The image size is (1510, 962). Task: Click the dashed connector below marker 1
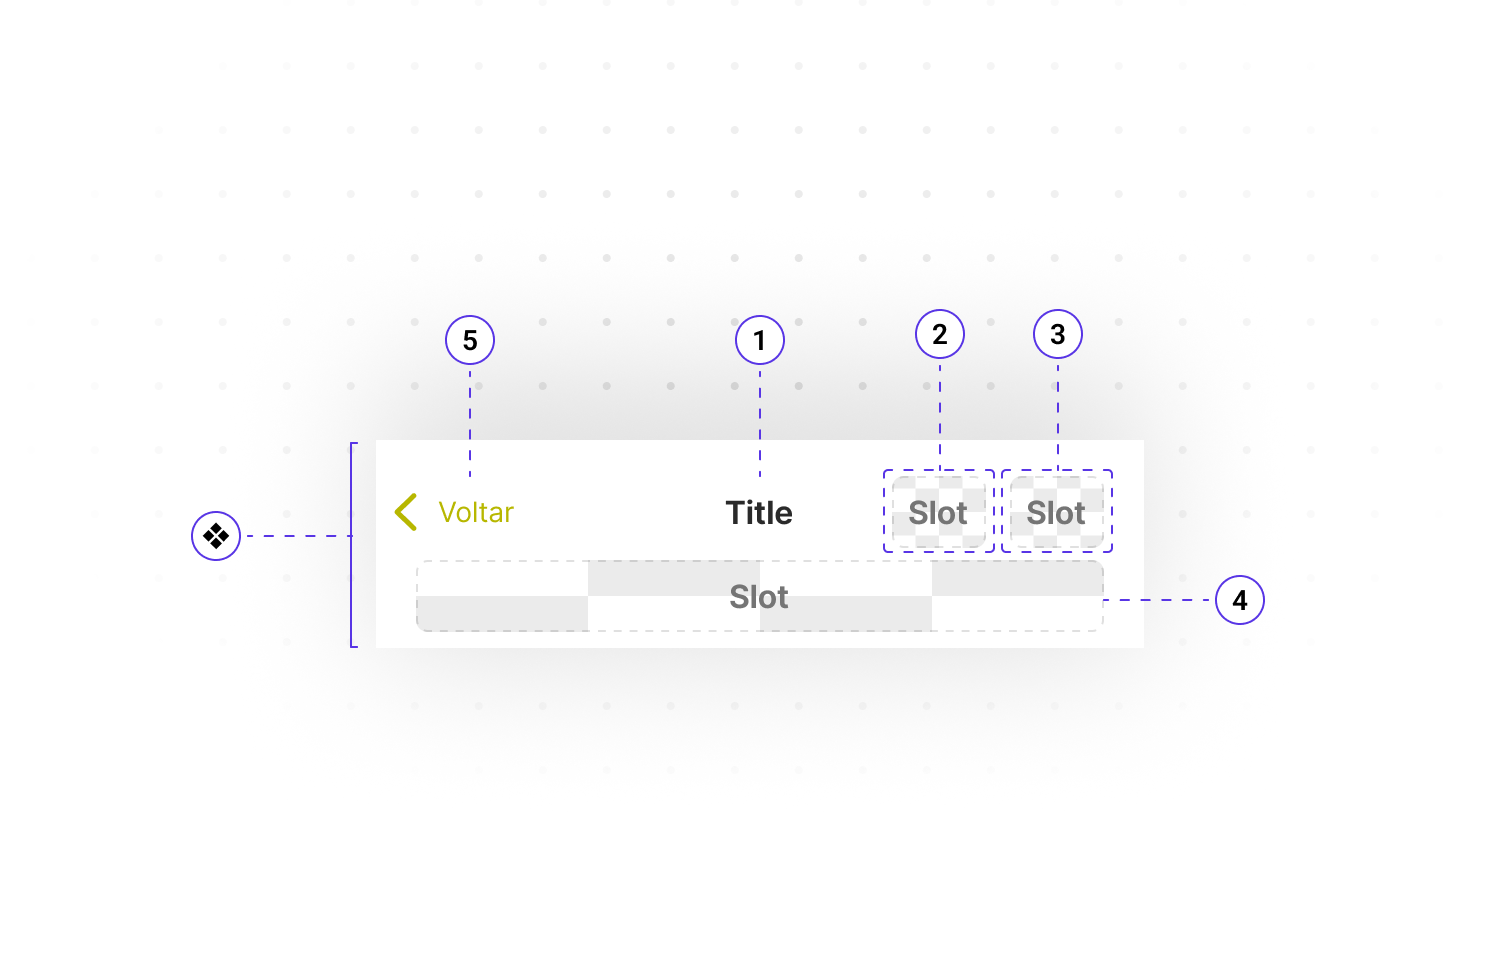[759, 420]
